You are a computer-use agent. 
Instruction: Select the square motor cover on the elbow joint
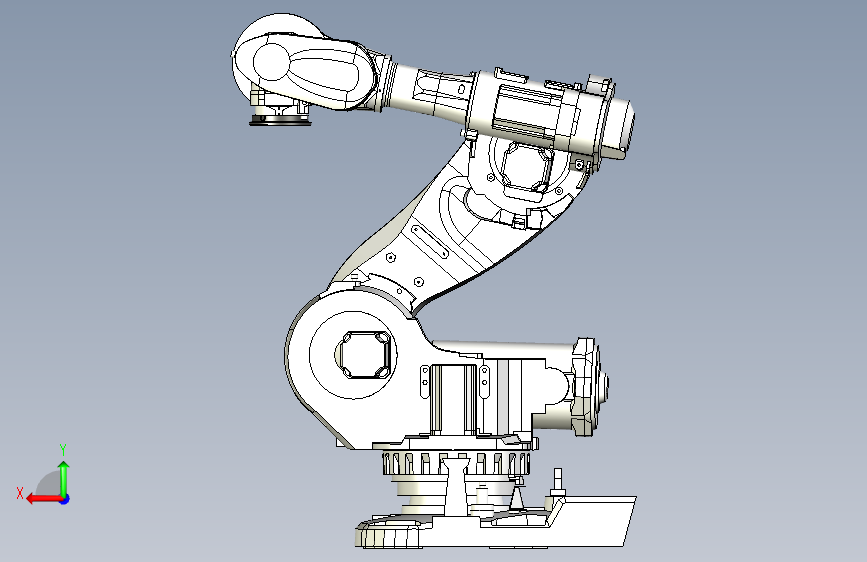[x=527, y=165]
